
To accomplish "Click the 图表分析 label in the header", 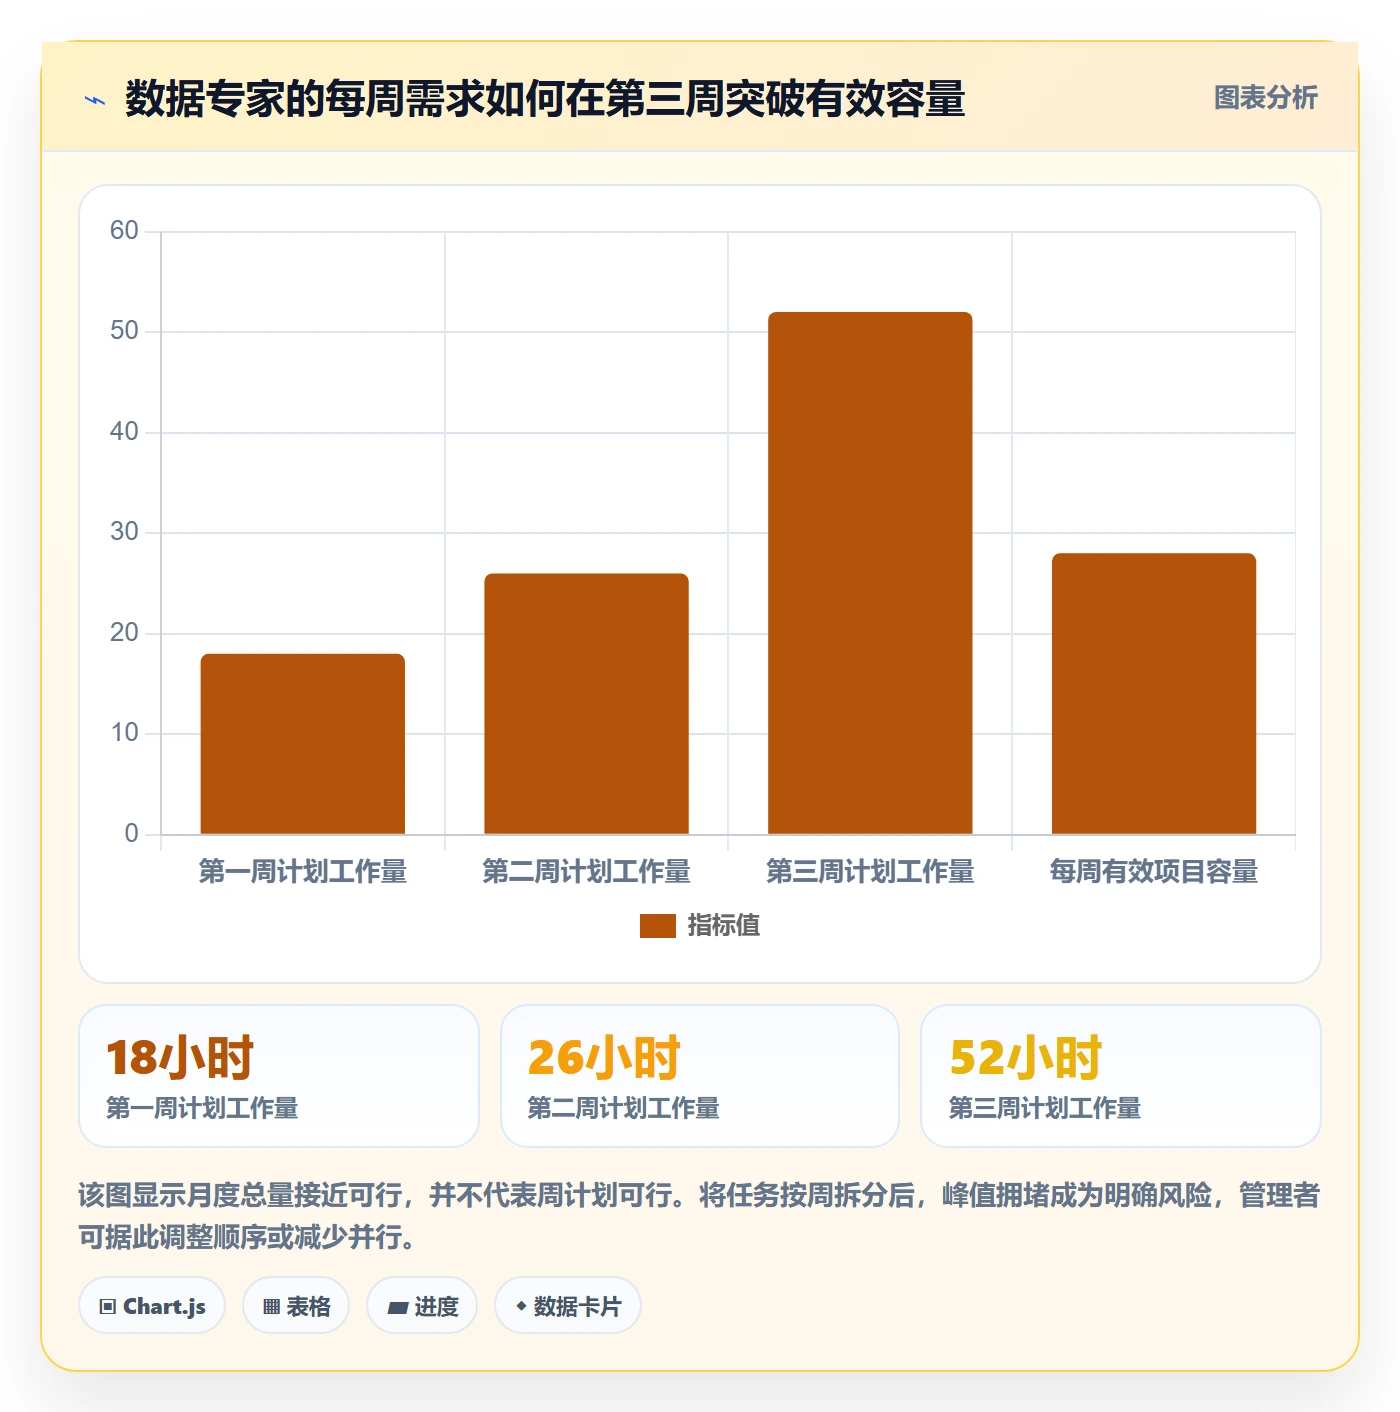I will tap(1265, 98).
